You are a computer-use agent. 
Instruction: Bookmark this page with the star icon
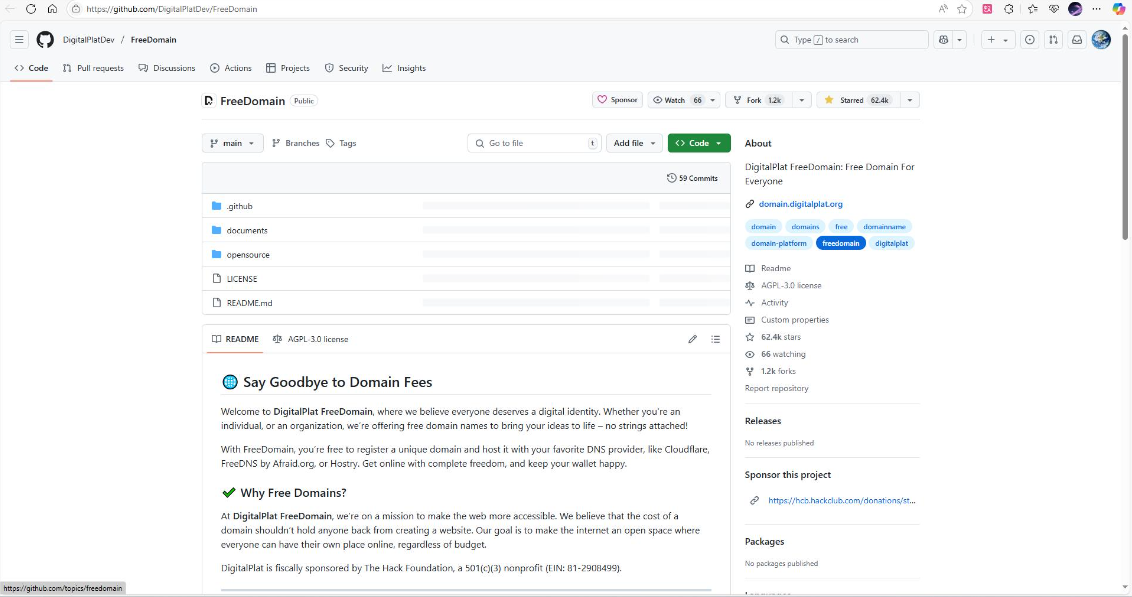tap(962, 9)
